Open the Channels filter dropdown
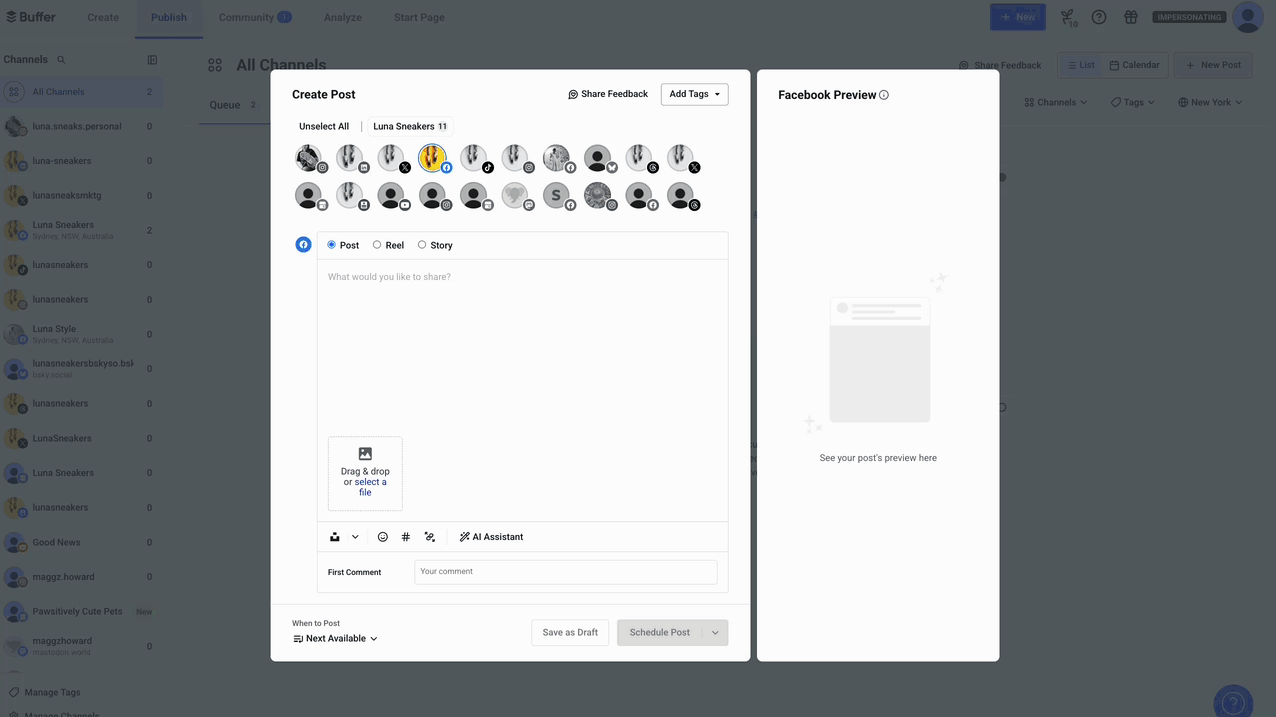 click(x=1056, y=102)
